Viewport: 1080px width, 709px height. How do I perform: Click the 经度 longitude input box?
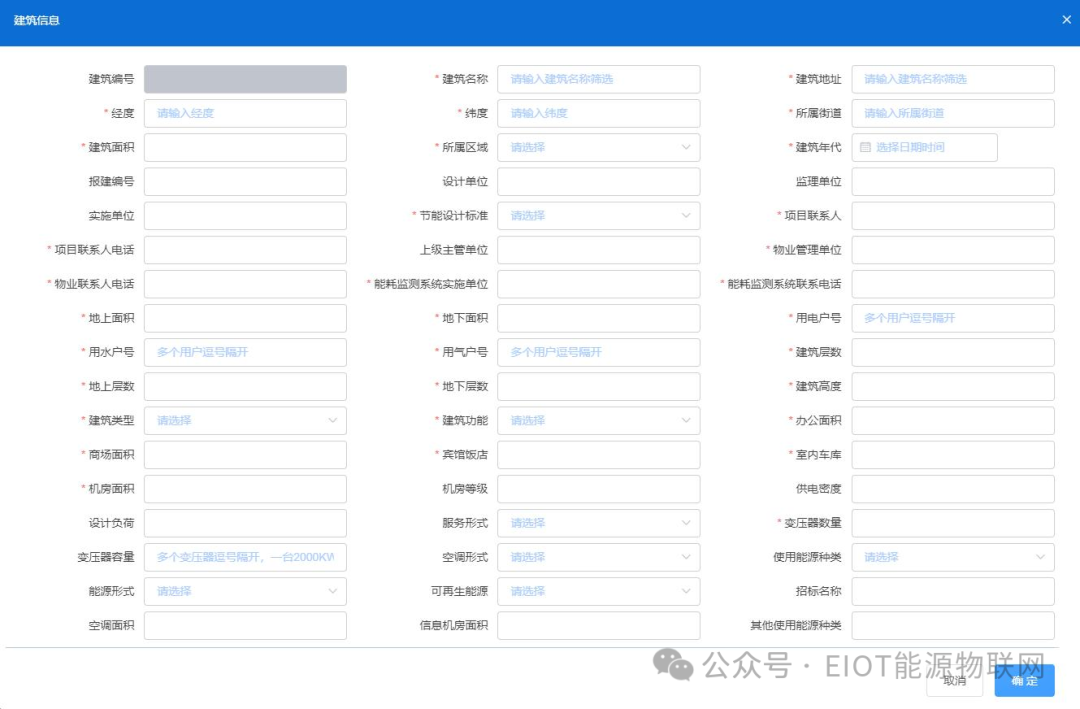245,113
